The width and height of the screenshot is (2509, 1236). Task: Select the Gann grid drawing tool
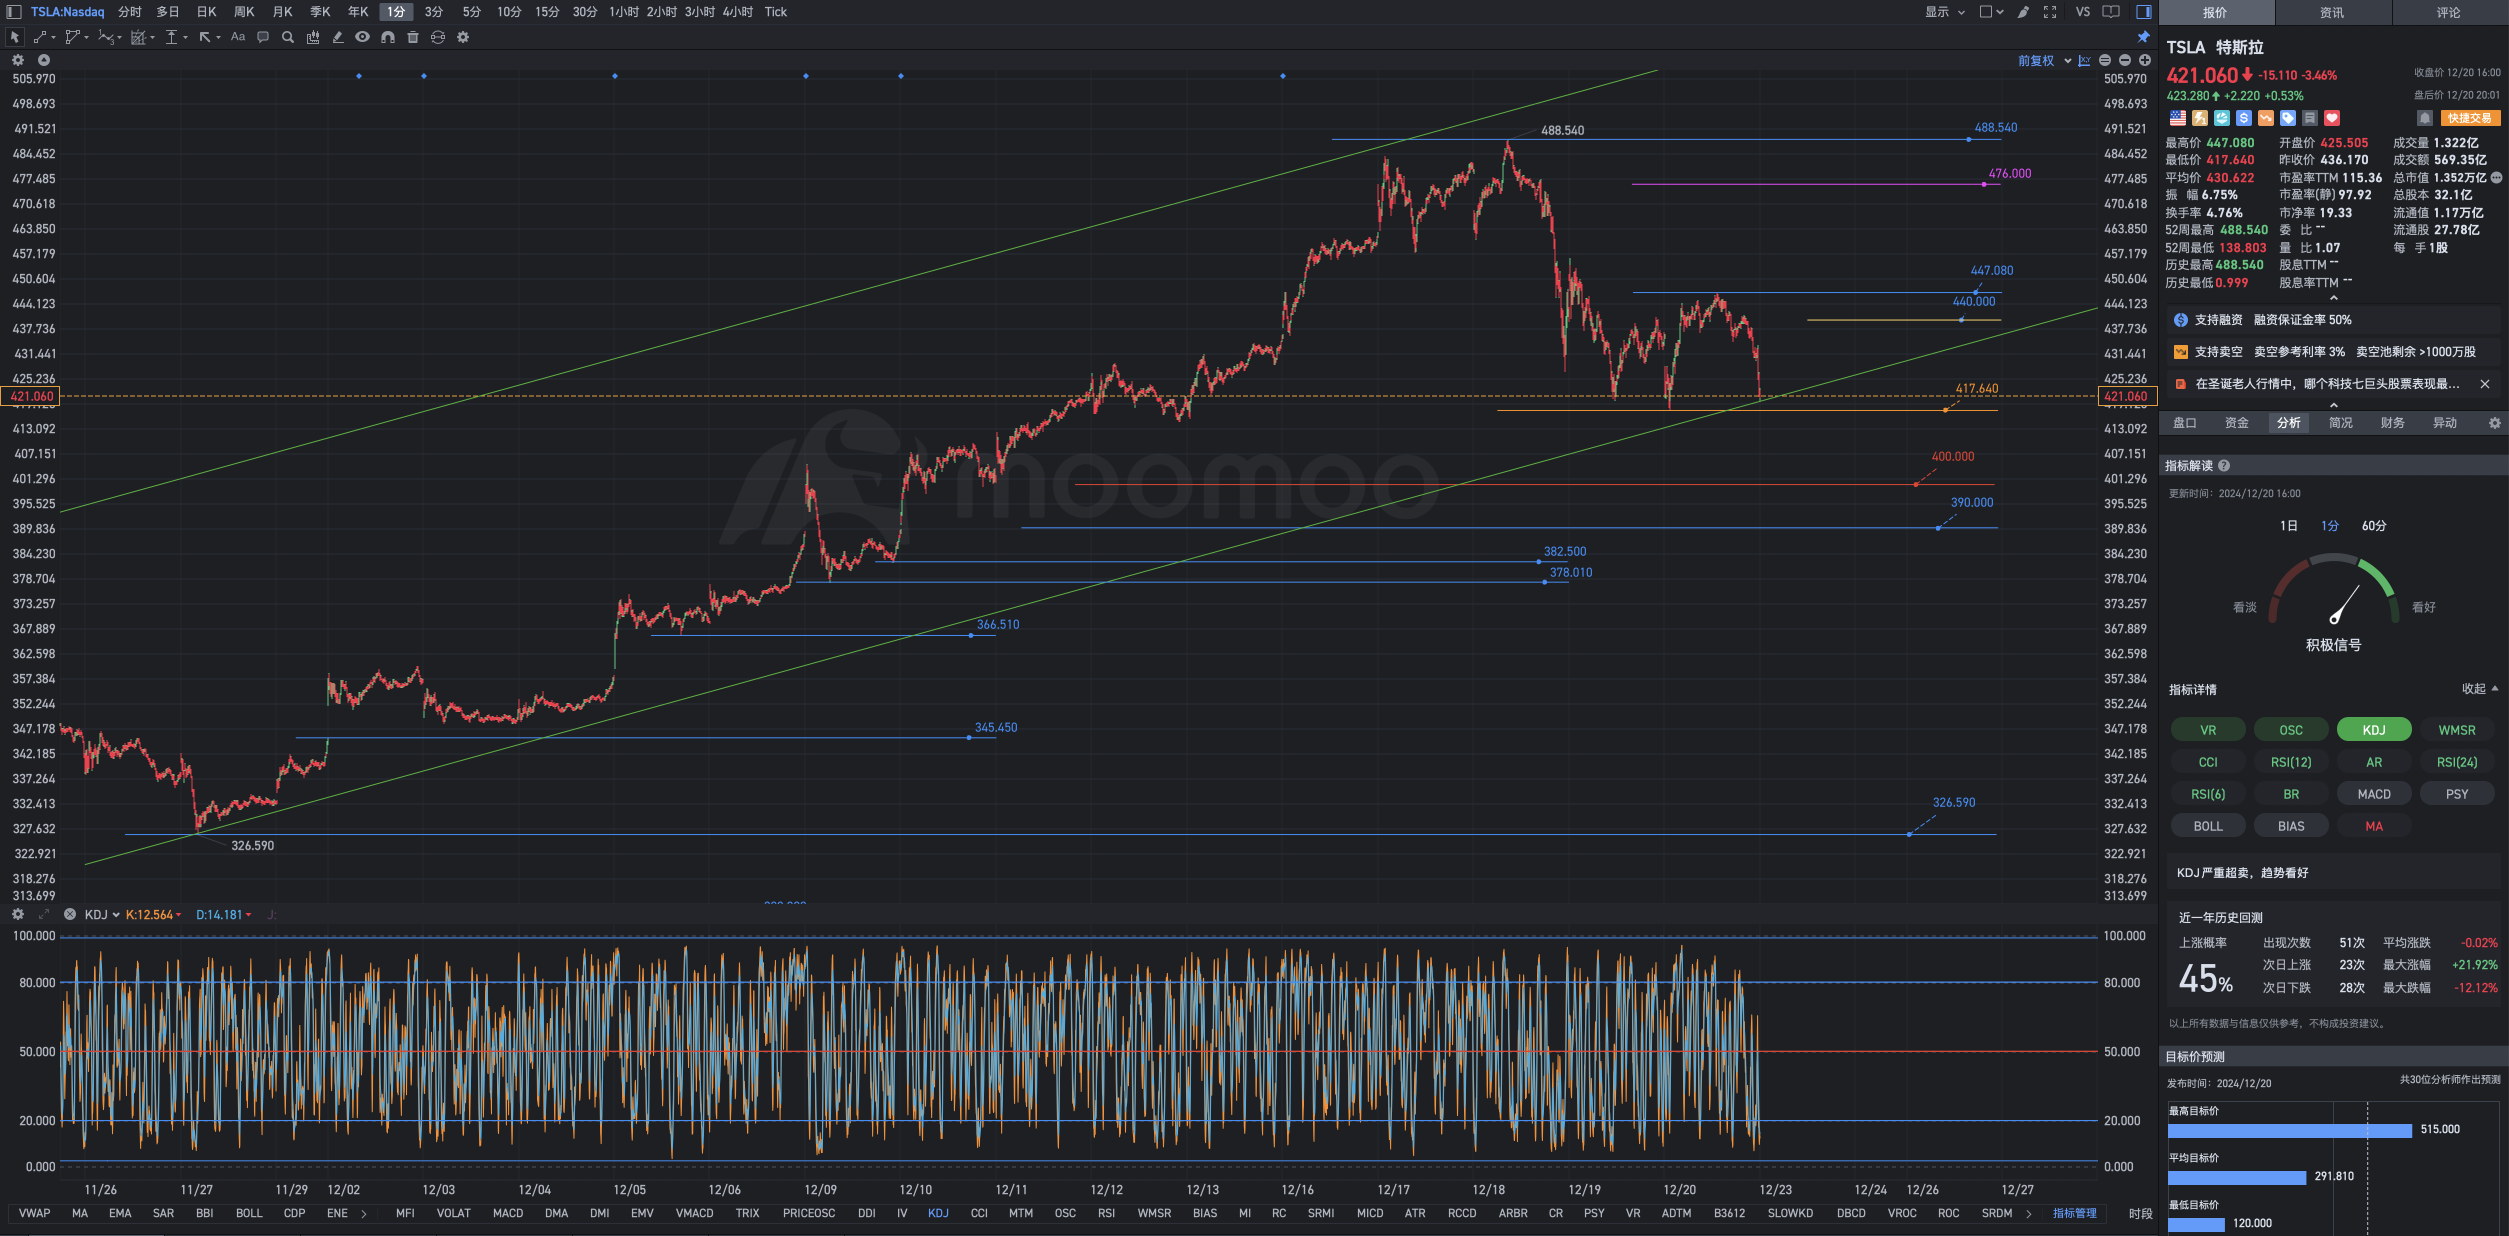pyautogui.click(x=141, y=37)
